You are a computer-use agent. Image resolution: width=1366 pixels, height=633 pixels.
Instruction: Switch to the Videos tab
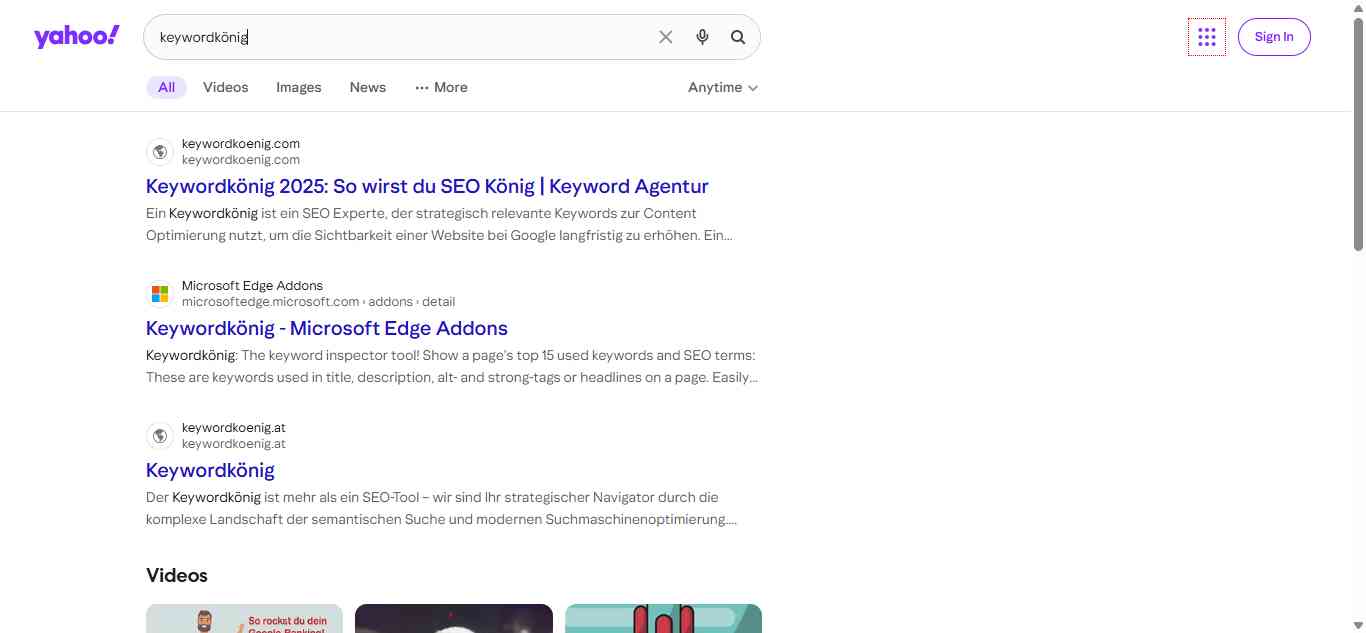tap(226, 87)
